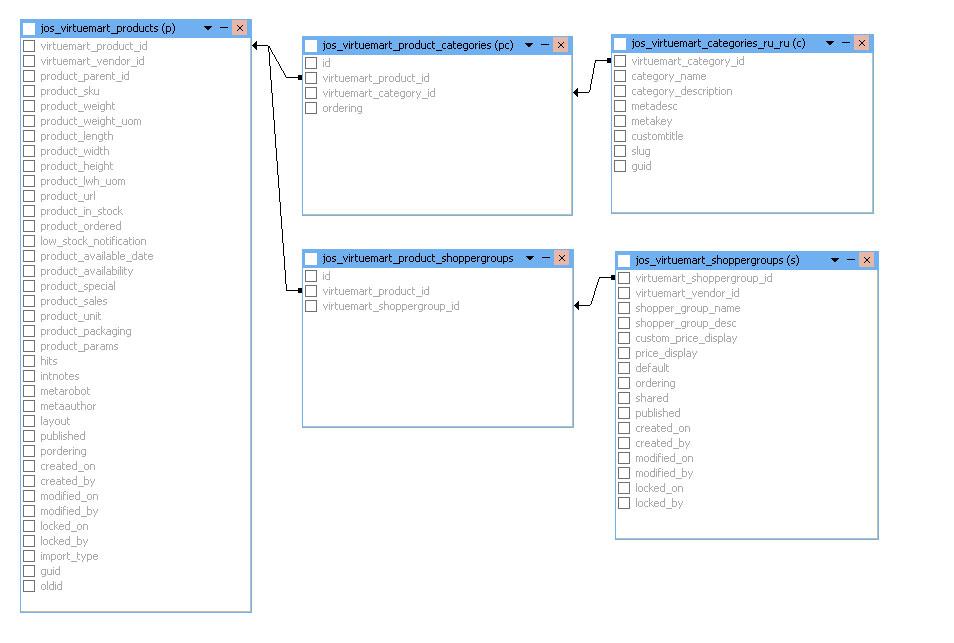The image size is (954, 643).
Task: Check id checkbox in product_categories table
Action: (x=311, y=63)
